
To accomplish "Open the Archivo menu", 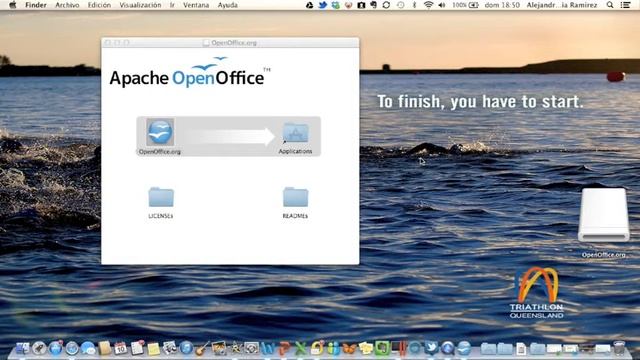I will click(67, 5).
